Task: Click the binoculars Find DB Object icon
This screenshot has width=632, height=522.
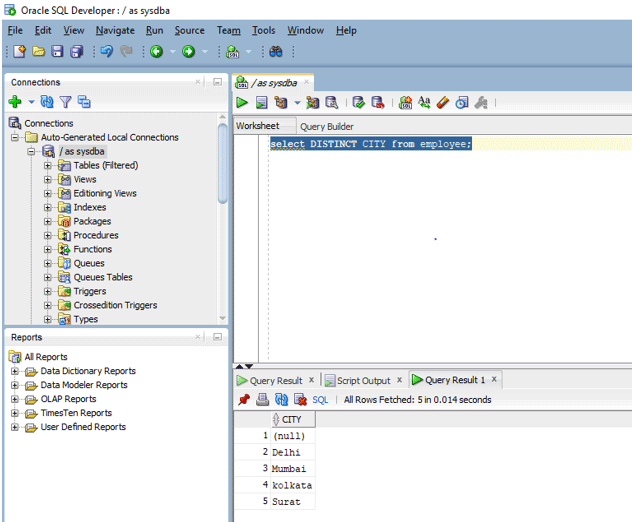Action: pyautogui.click(x=276, y=52)
